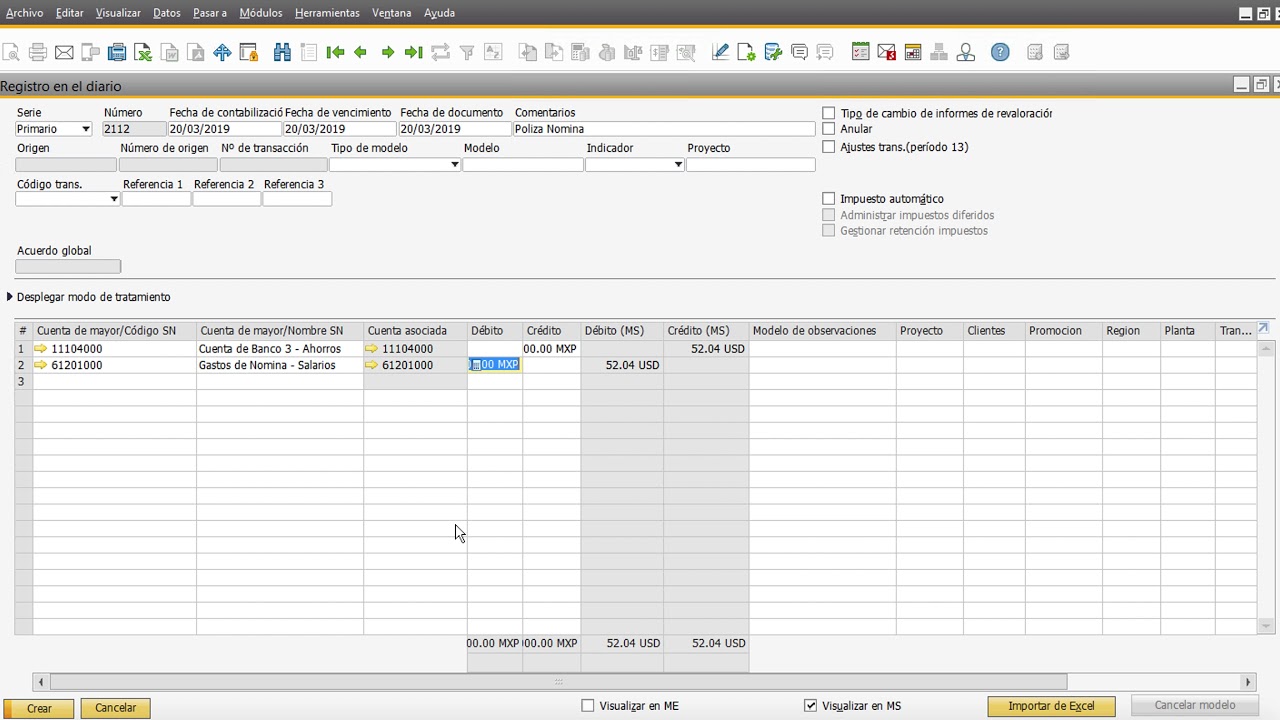
Task: Click the Refresh record toolbar icon
Action: point(440,52)
